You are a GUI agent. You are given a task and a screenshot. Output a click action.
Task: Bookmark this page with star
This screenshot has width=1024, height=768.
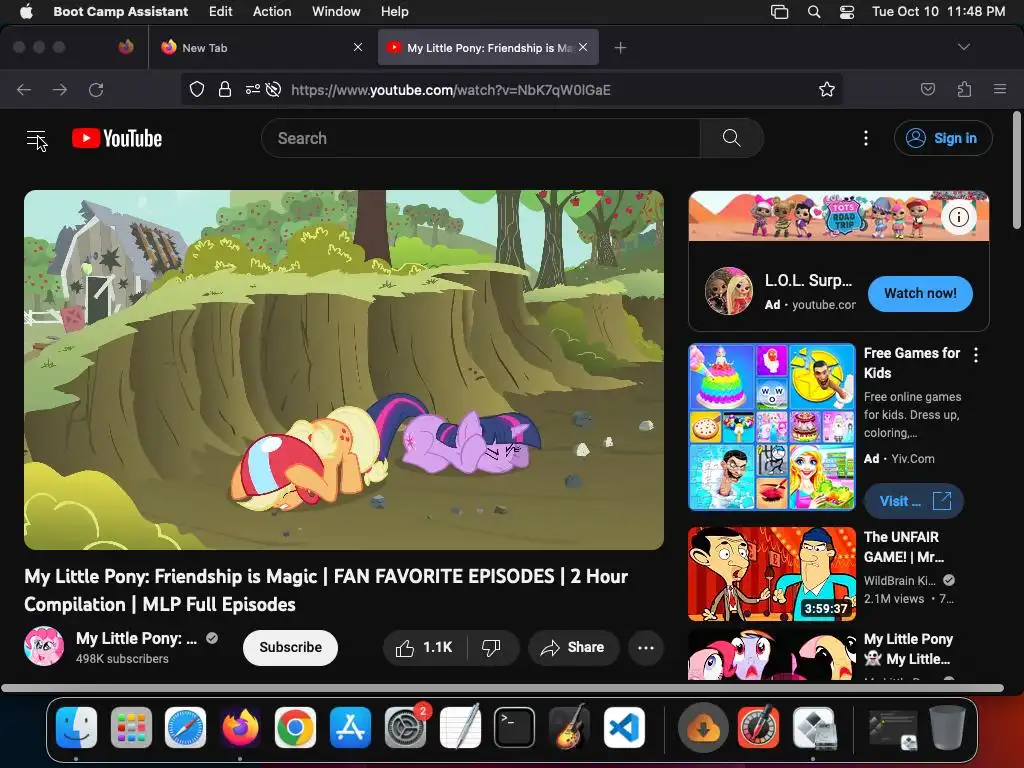827,89
